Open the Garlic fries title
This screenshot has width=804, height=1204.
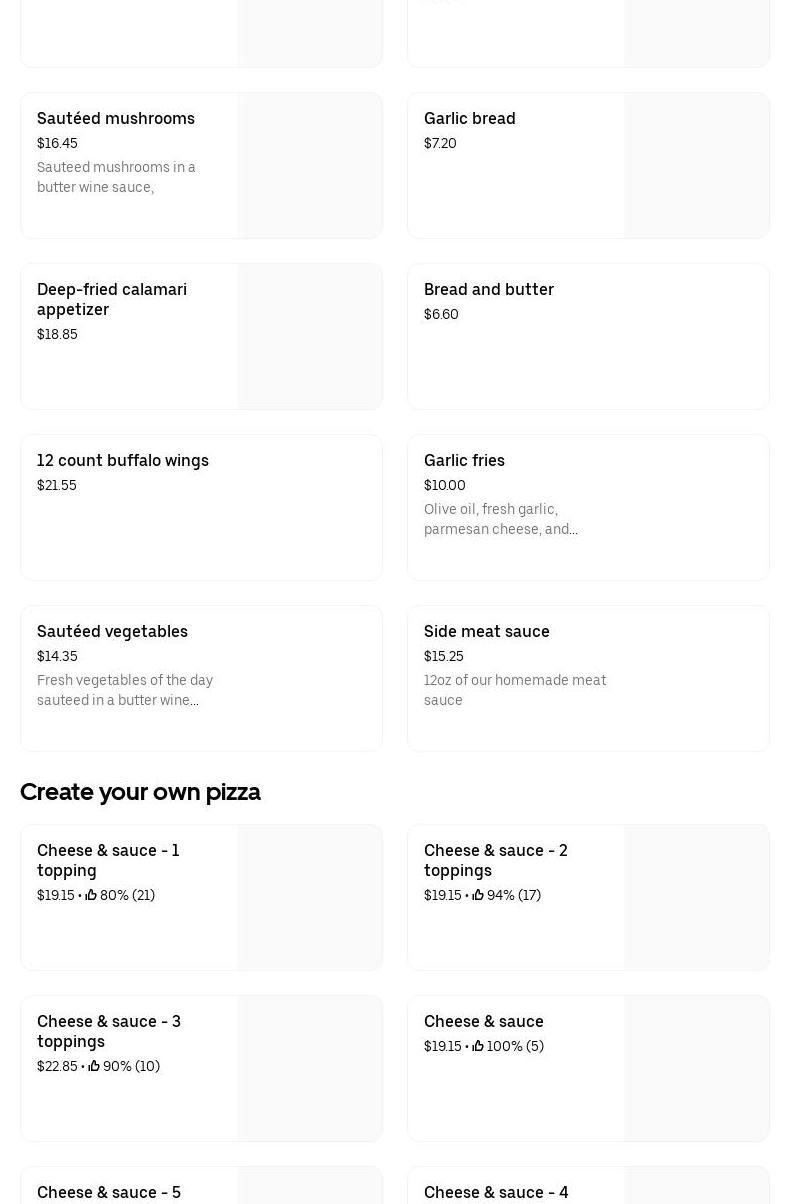[464, 460]
